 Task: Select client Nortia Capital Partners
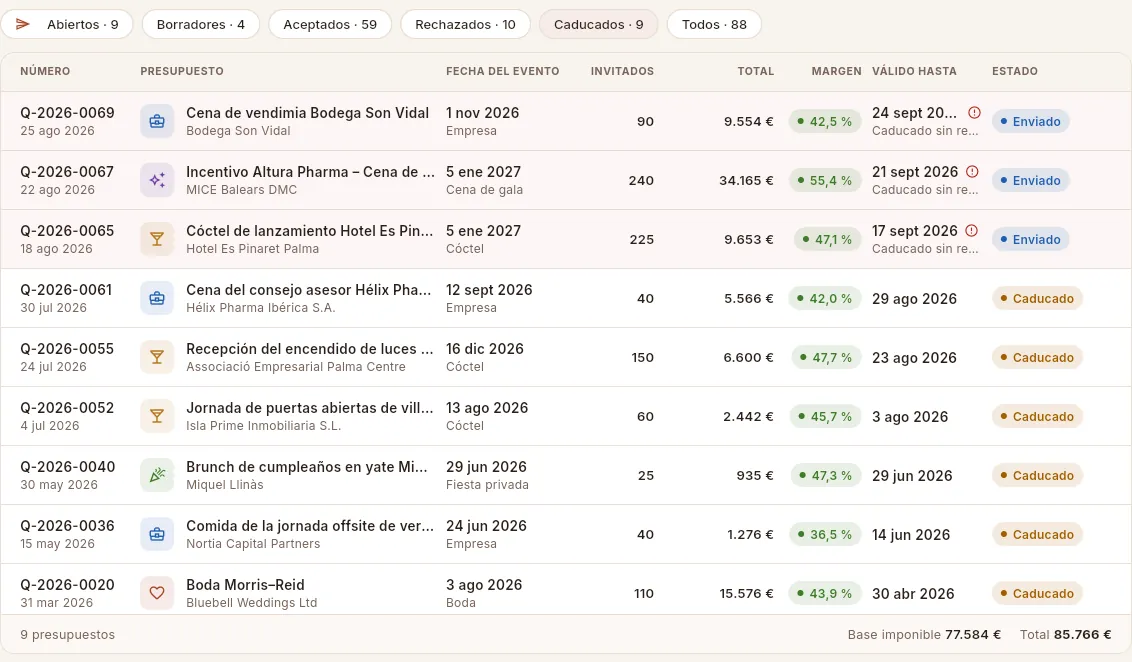pos(253,544)
